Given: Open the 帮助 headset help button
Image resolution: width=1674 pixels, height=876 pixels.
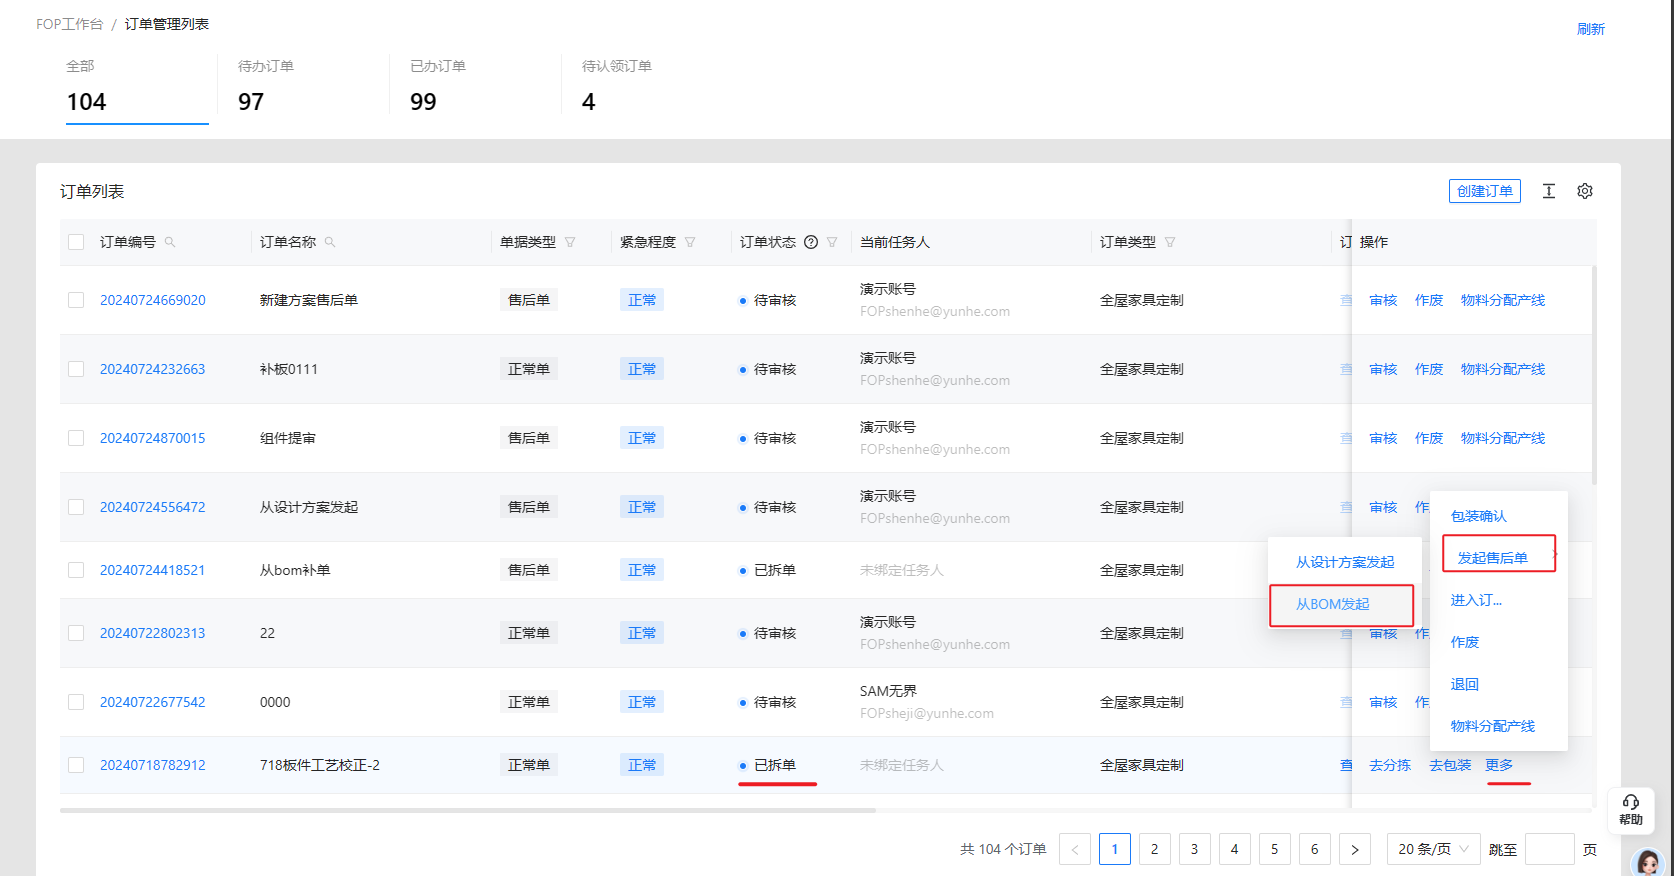Looking at the screenshot, I should click(x=1630, y=809).
